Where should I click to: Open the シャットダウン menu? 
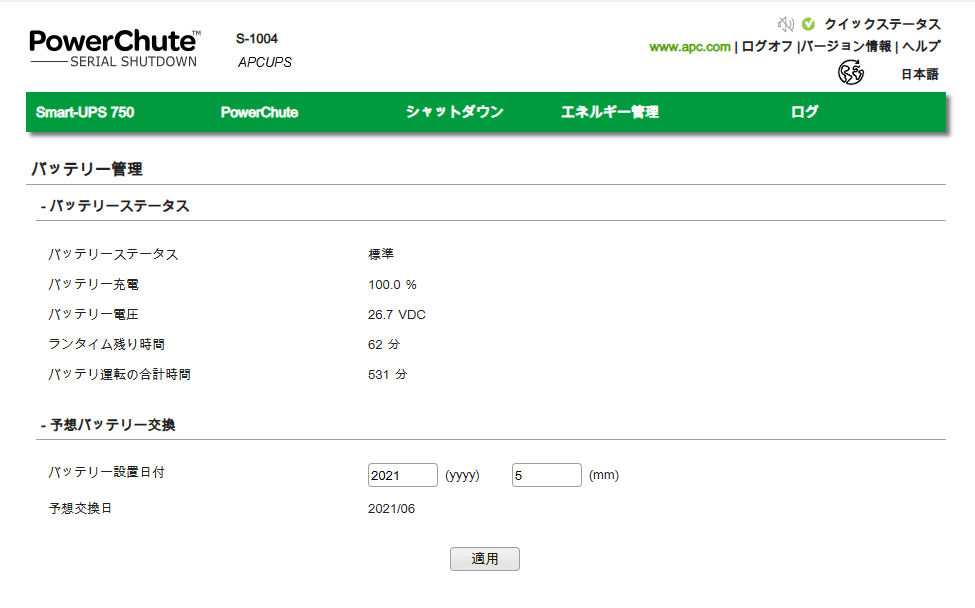tap(455, 112)
